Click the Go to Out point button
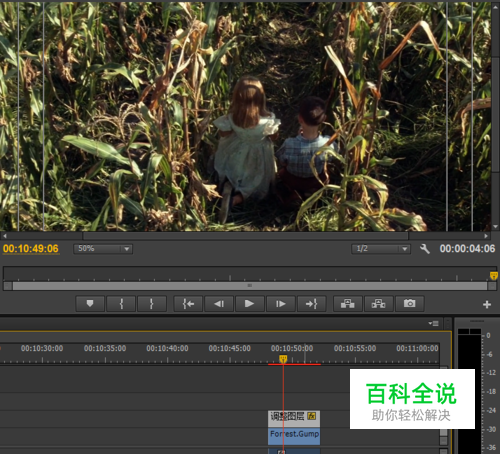Image resolution: width=500 pixels, height=454 pixels. [x=311, y=304]
